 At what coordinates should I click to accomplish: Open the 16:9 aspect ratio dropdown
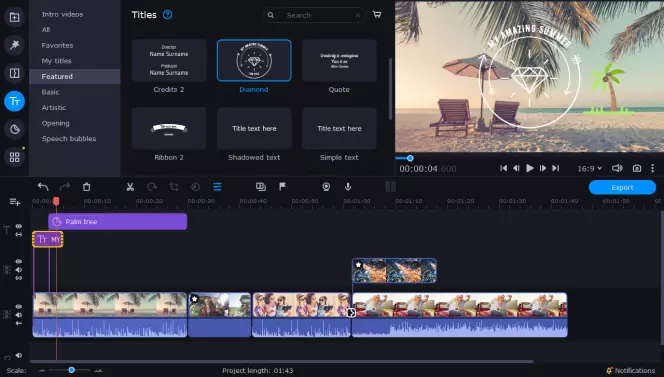(589, 168)
